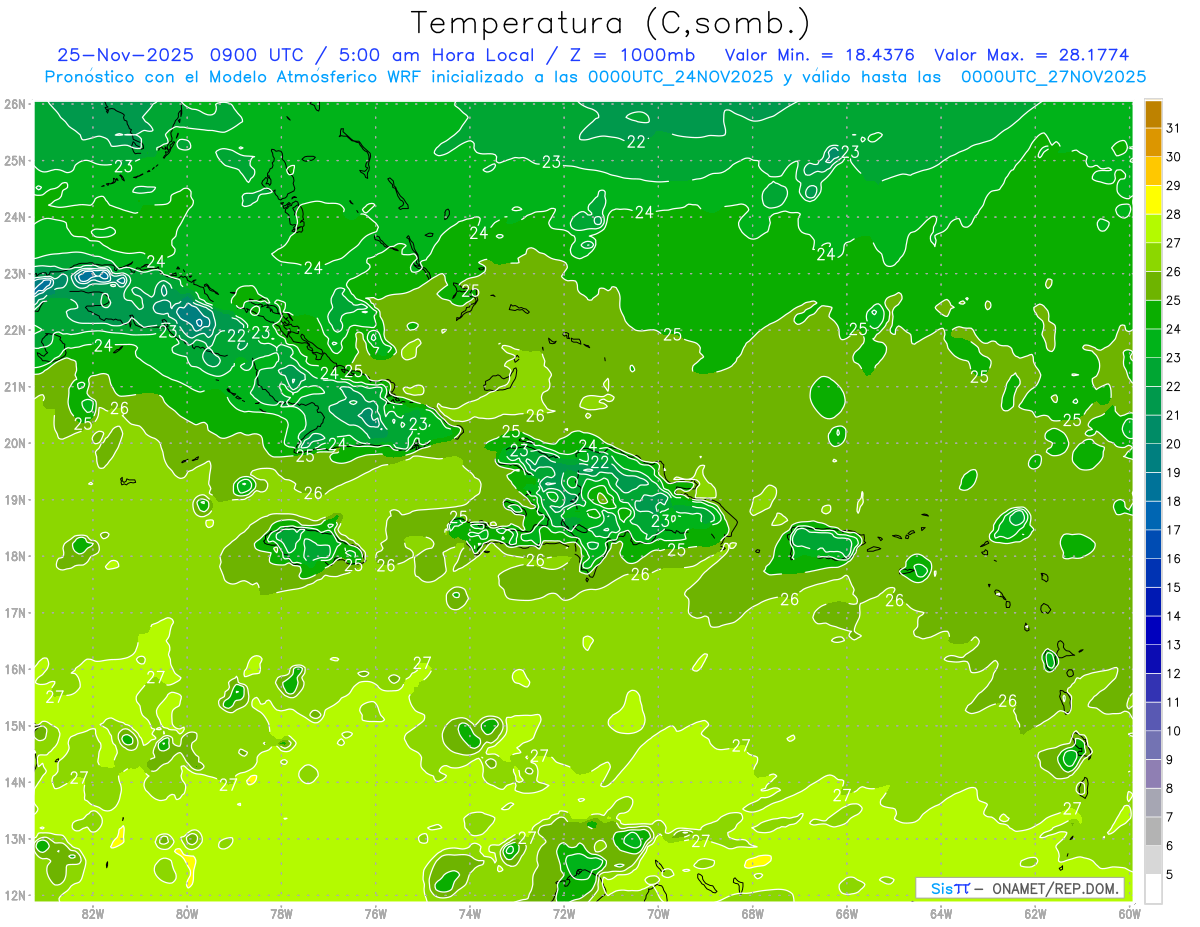Click the legend scale number 13

[x=1174, y=645]
